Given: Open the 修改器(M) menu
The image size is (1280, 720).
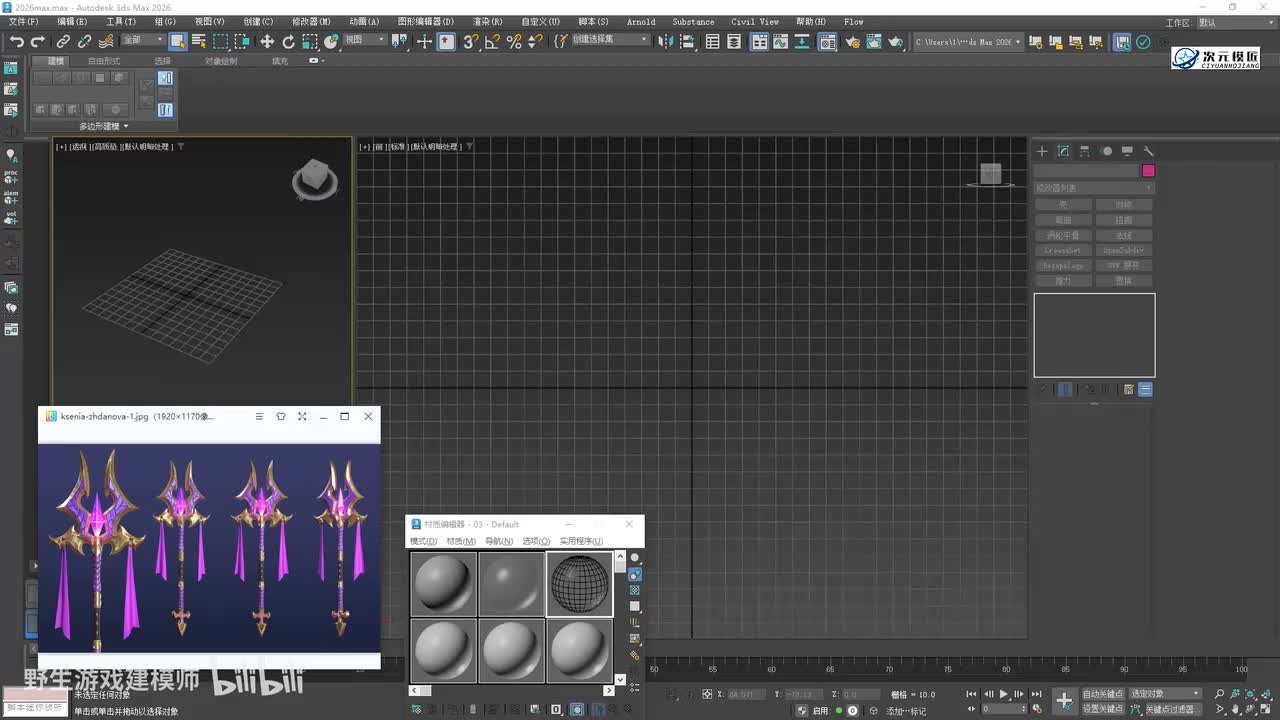Looking at the screenshot, I should (x=310, y=21).
